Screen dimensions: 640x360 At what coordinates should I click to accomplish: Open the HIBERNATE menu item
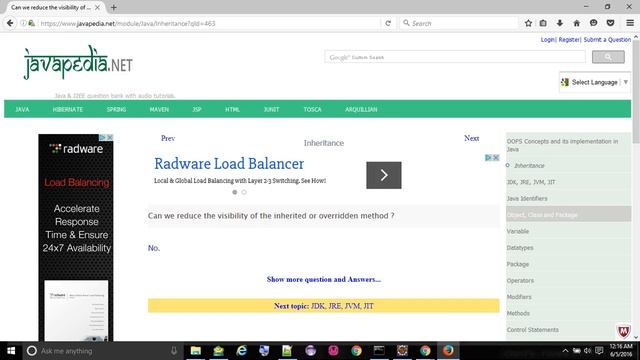pos(68,109)
